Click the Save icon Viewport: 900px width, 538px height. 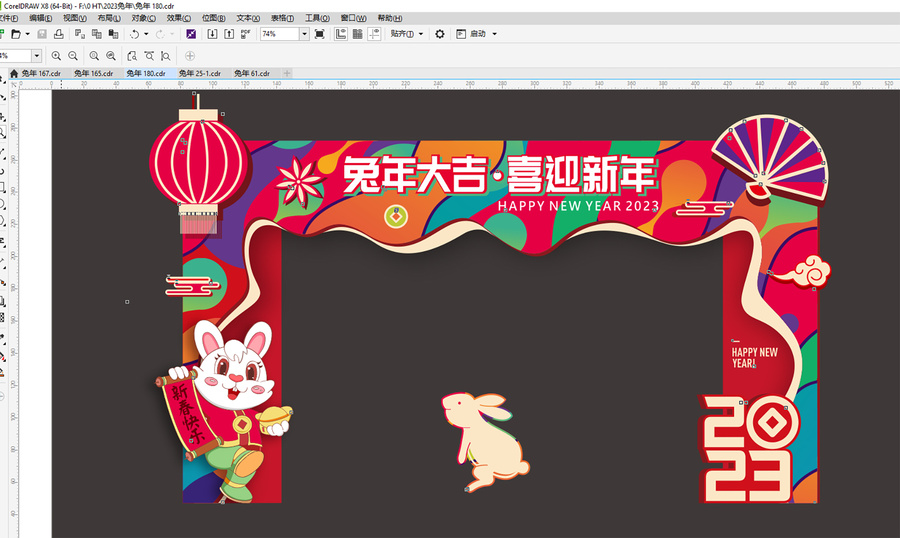click(x=42, y=34)
